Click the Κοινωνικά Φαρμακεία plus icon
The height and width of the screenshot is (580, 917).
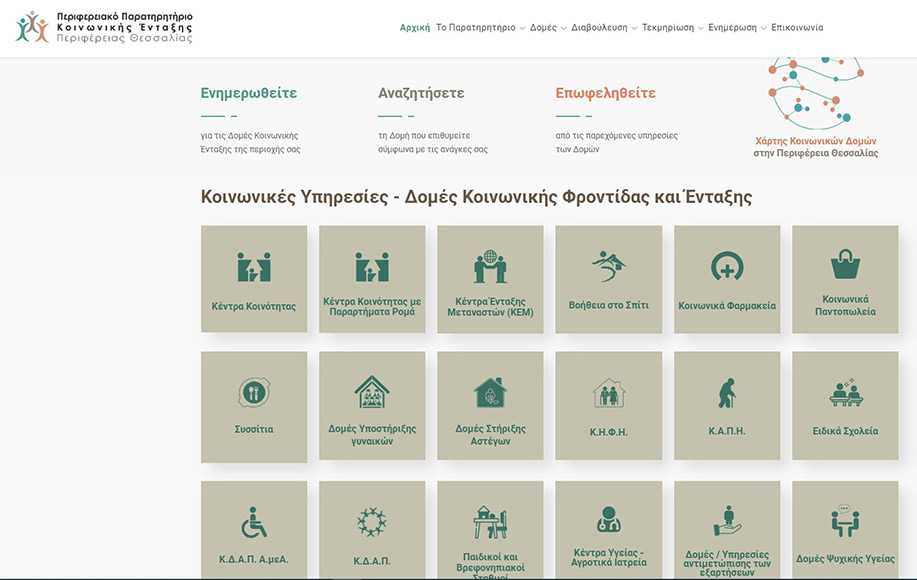[x=727, y=267]
